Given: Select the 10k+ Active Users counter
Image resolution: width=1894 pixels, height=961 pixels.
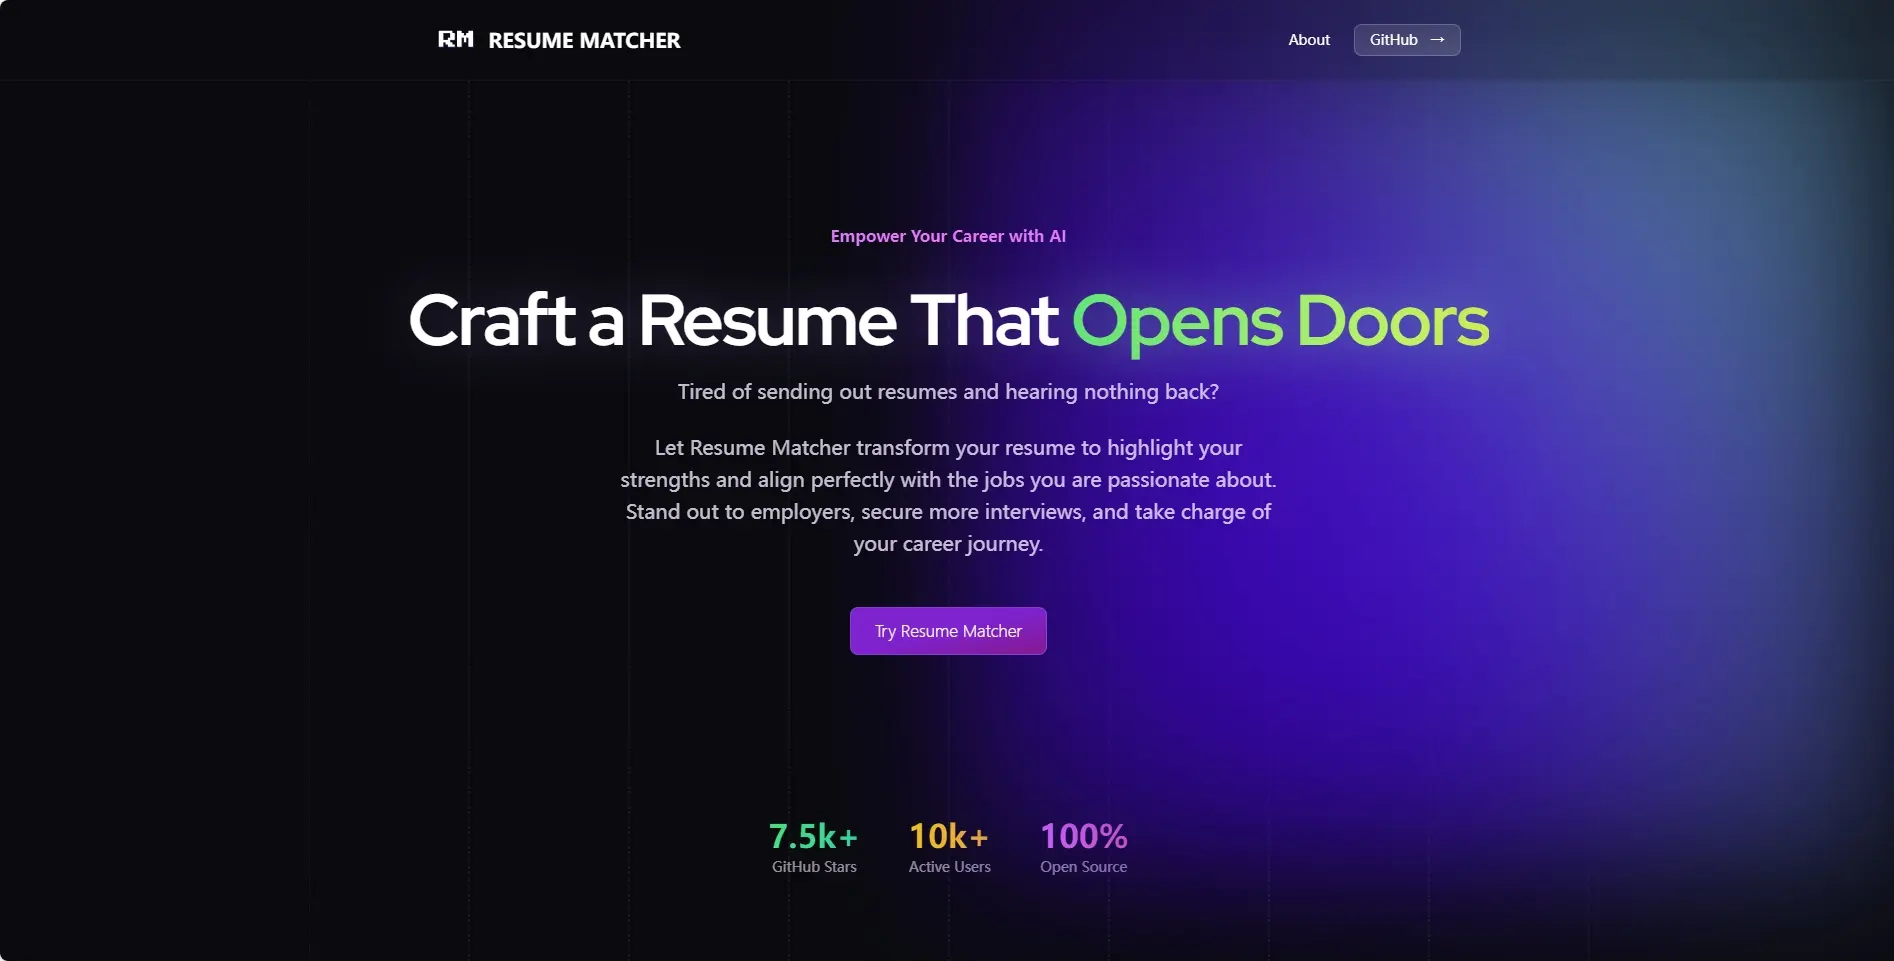Looking at the screenshot, I should [x=948, y=836].
